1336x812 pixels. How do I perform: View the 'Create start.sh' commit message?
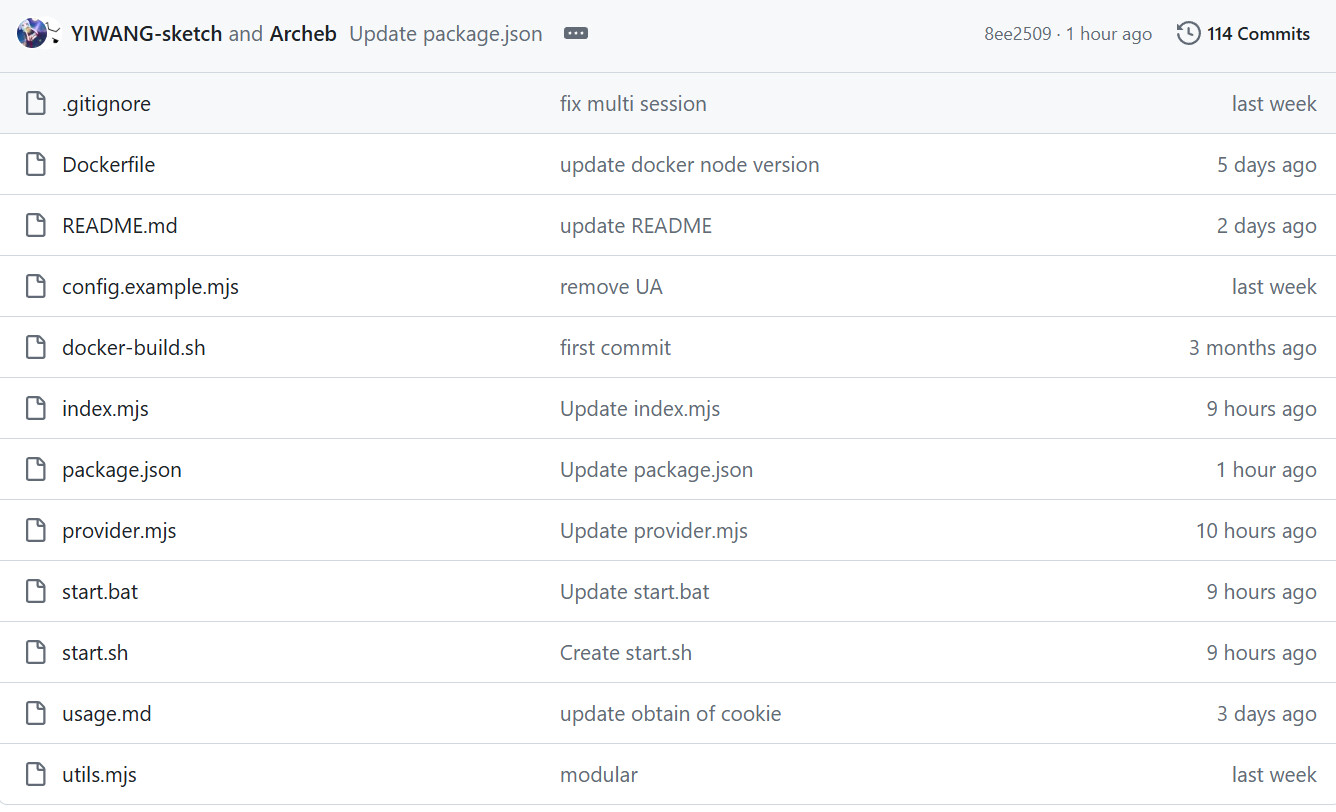point(625,652)
